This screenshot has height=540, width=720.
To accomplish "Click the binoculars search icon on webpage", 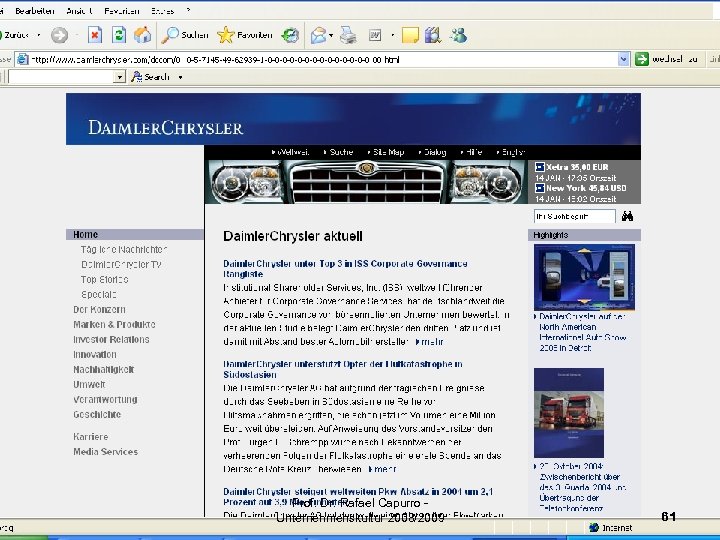I will 627,216.
